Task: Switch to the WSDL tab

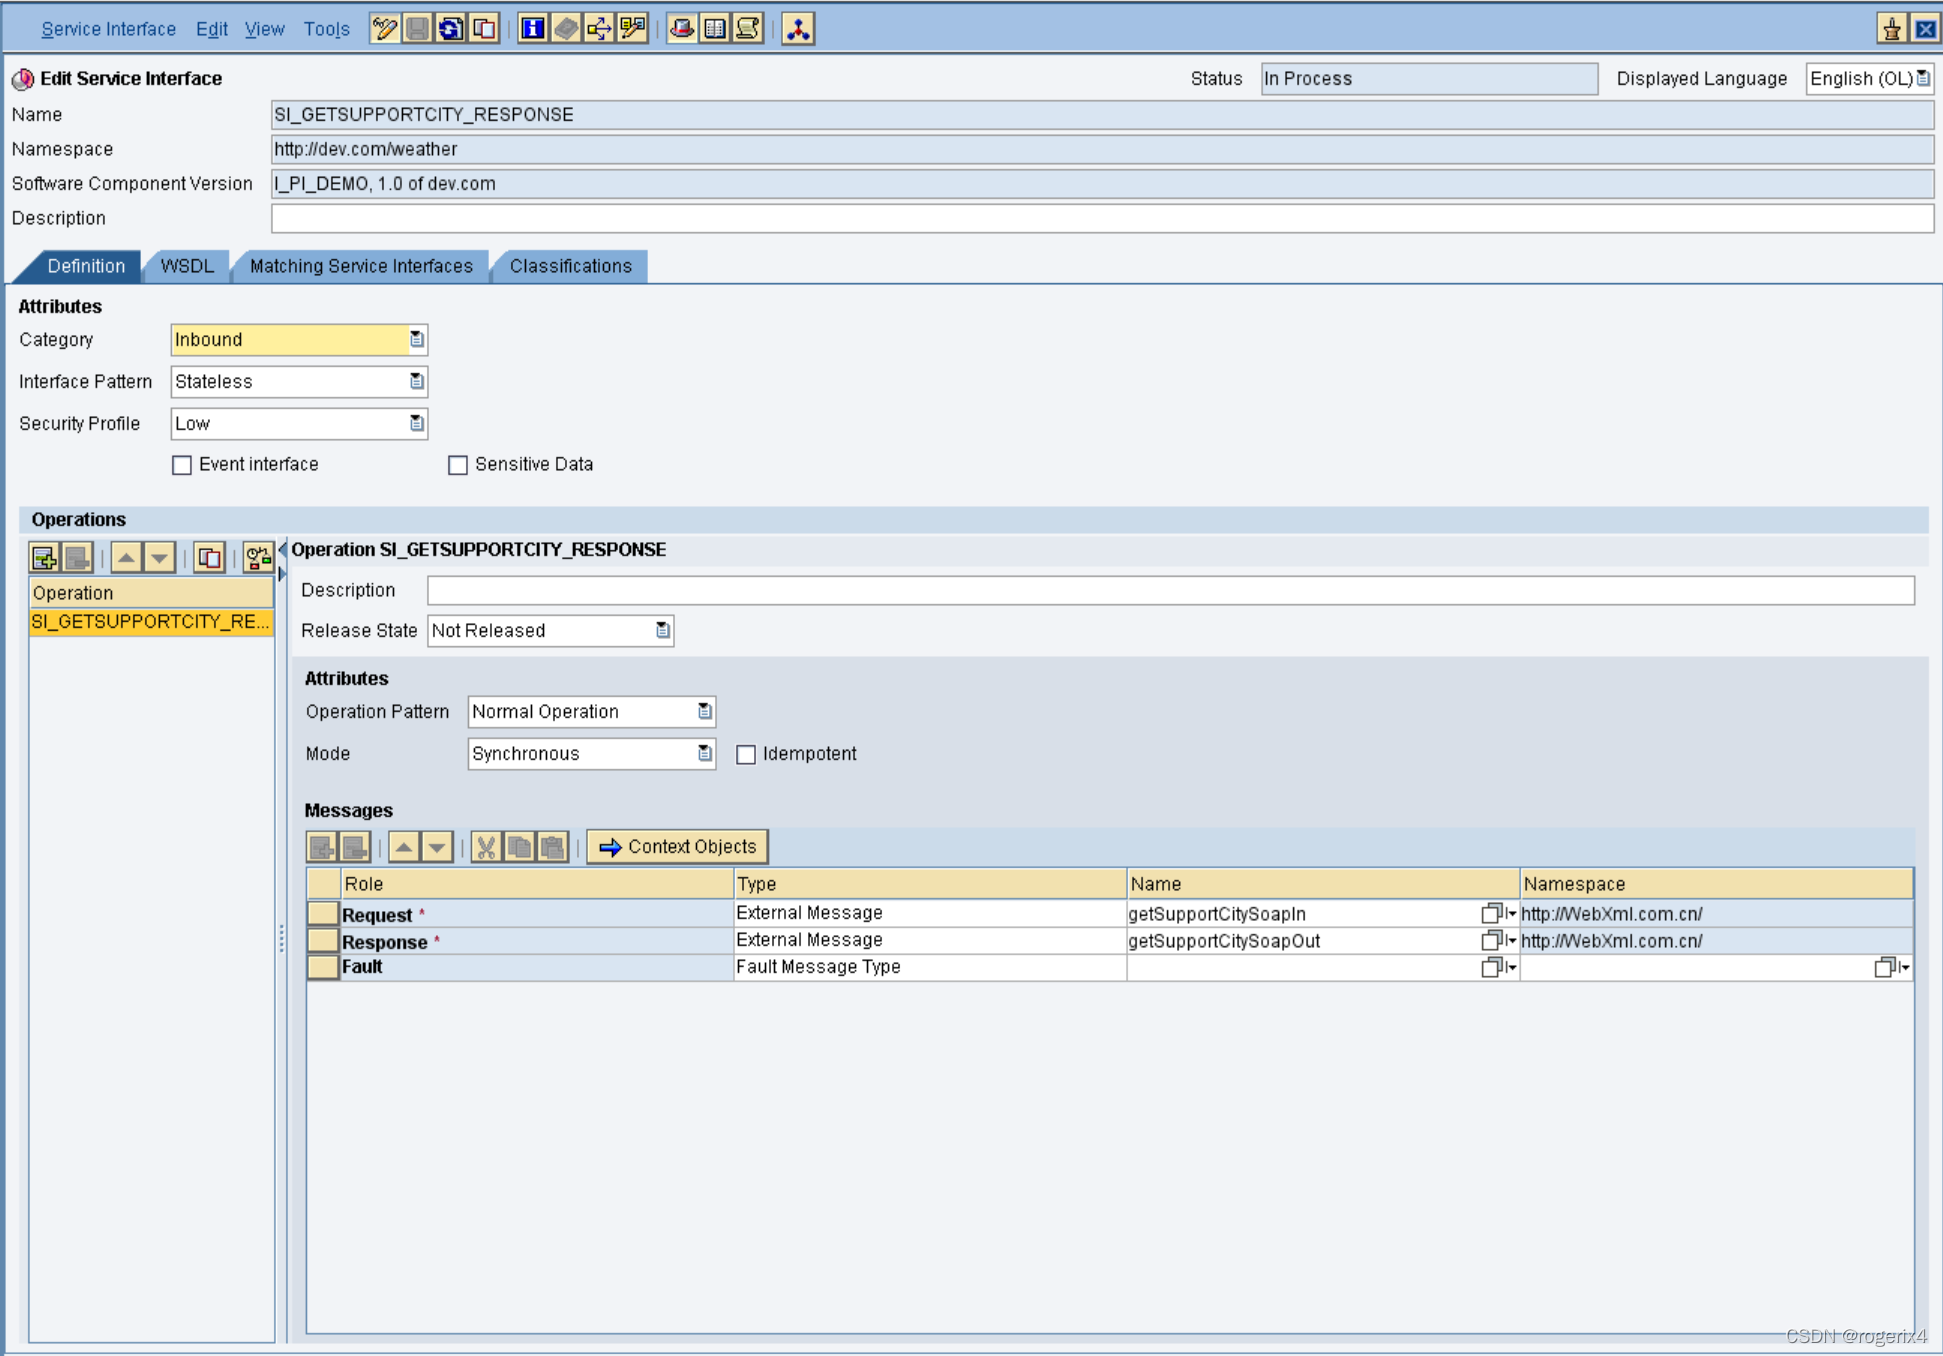Action: 187,266
